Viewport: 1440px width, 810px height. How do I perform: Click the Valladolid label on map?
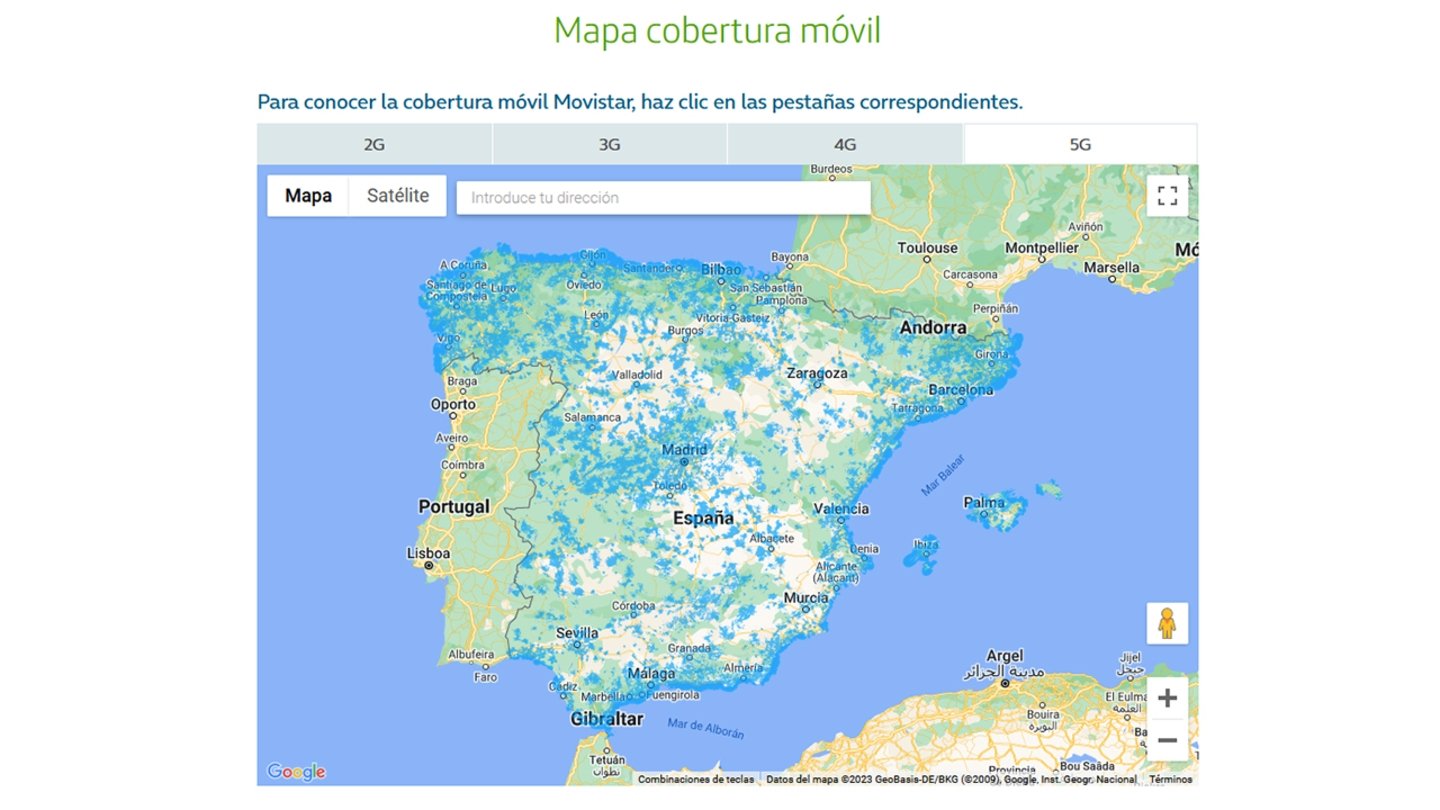(x=635, y=375)
